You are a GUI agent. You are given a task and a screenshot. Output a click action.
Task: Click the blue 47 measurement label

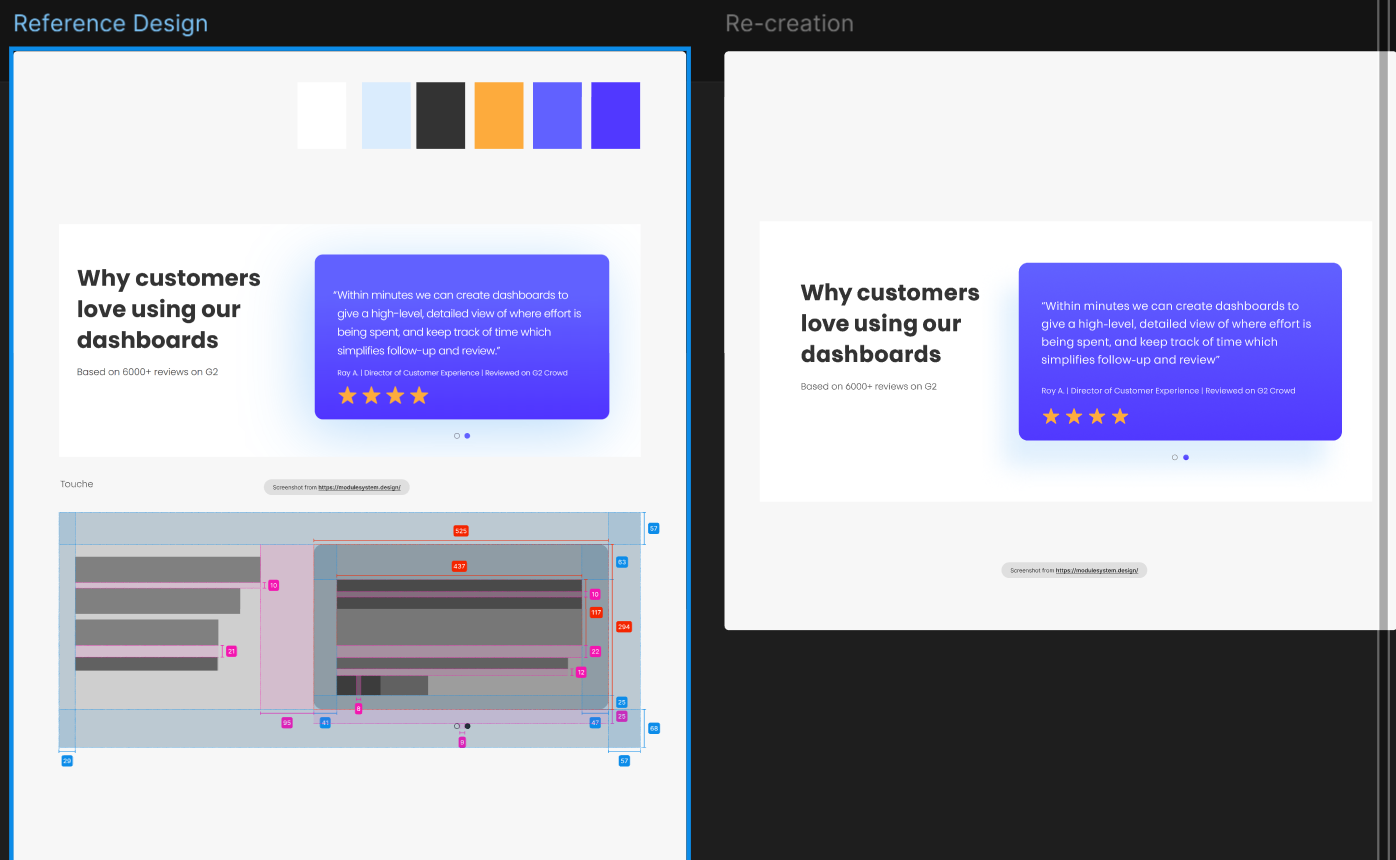(x=595, y=722)
